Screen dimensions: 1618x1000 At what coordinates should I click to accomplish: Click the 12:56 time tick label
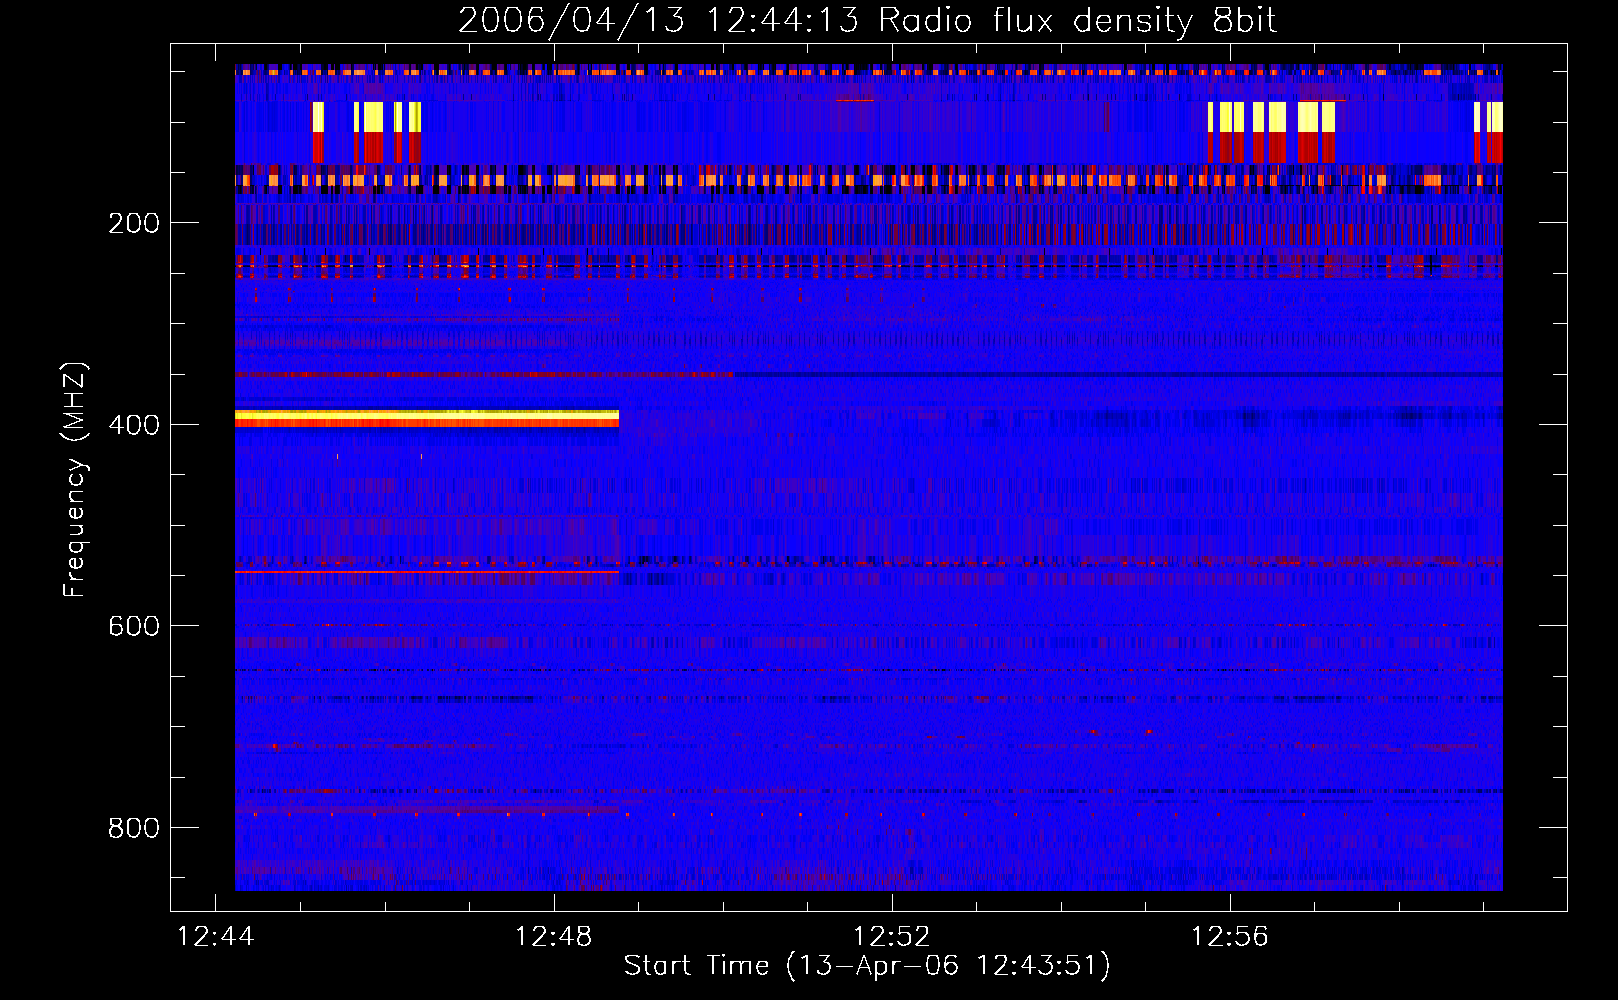tap(1229, 937)
